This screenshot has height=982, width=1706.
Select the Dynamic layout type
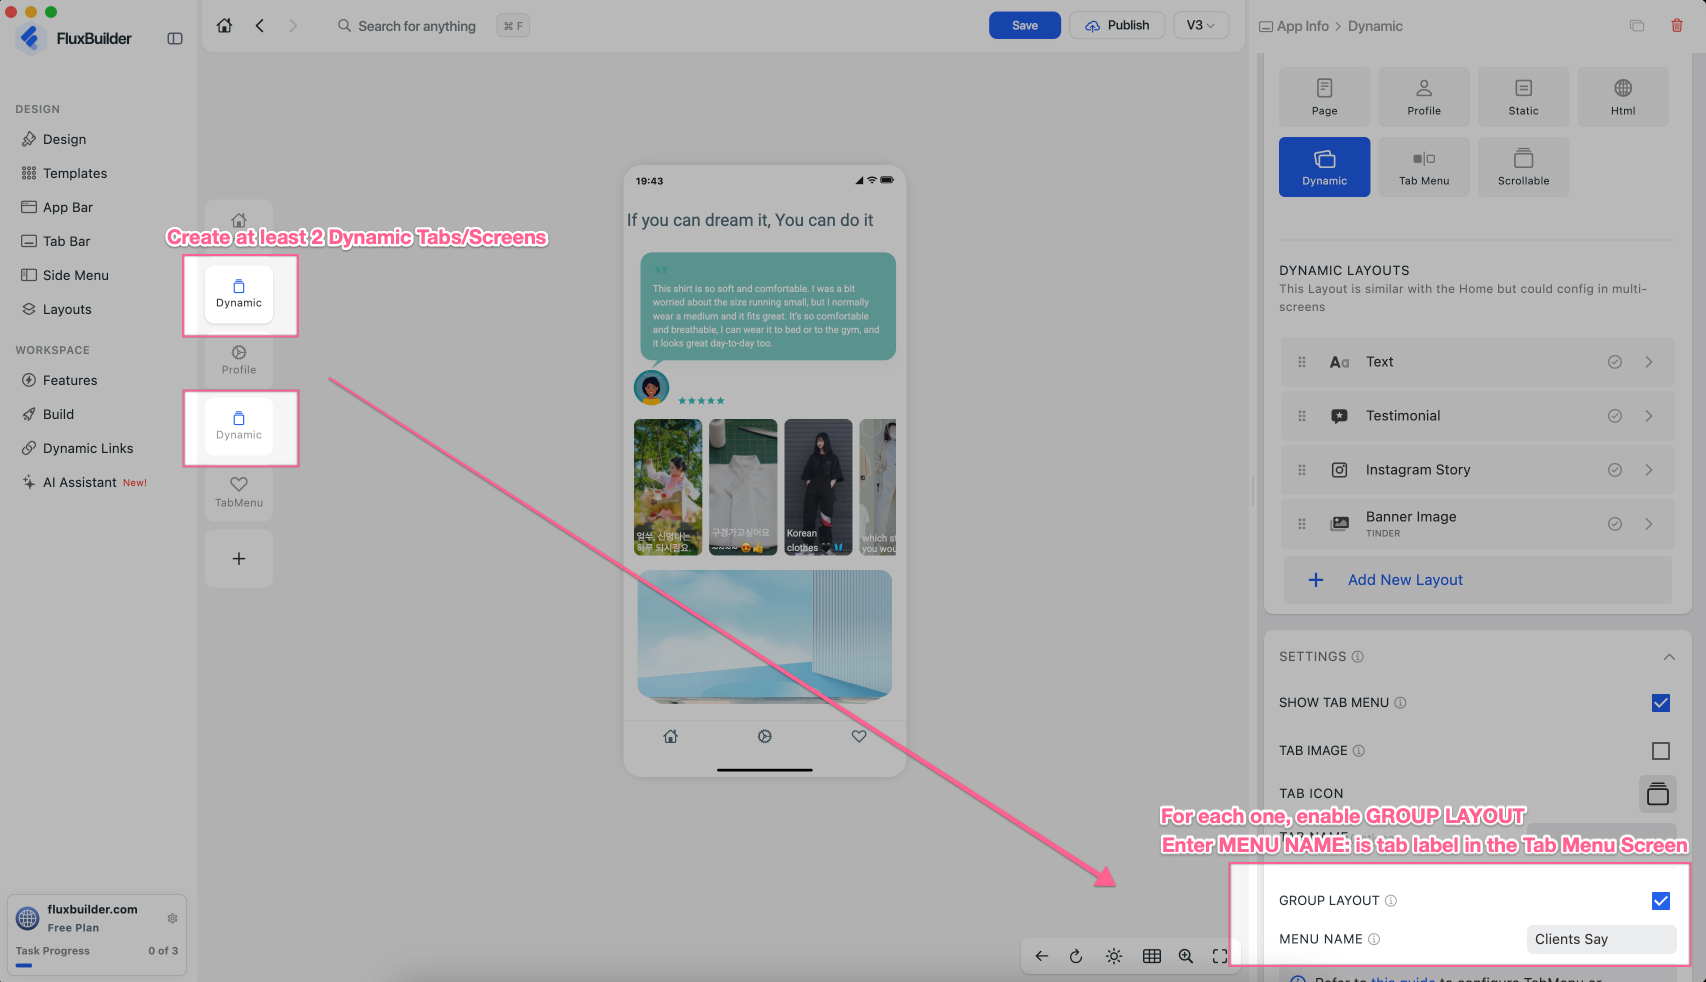[x=1325, y=167]
